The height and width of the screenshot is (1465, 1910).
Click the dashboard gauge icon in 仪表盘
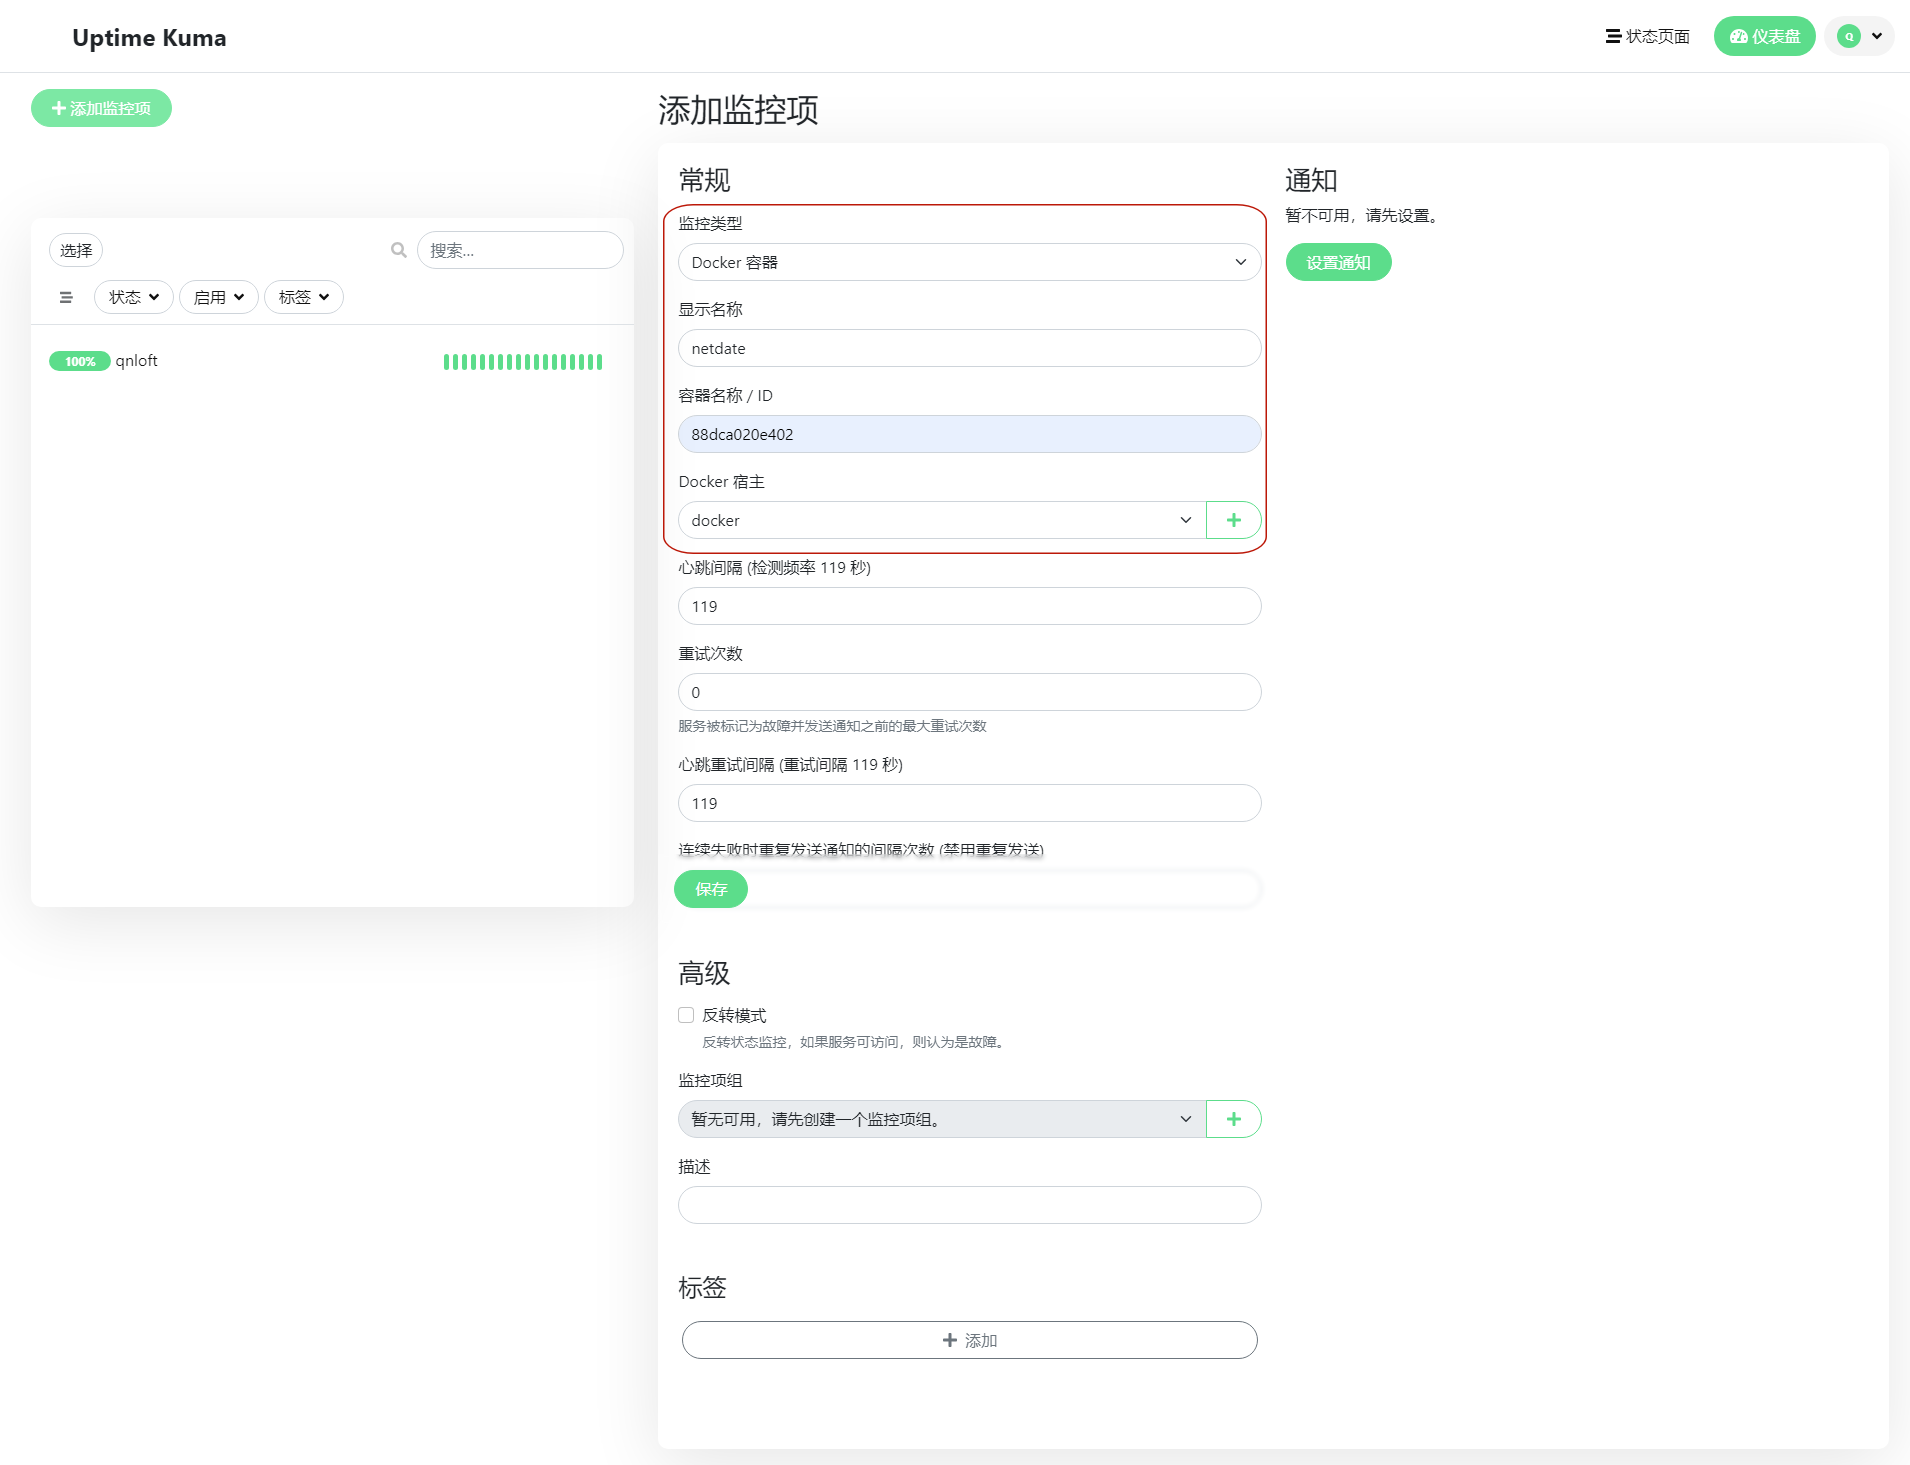(x=1739, y=36)
